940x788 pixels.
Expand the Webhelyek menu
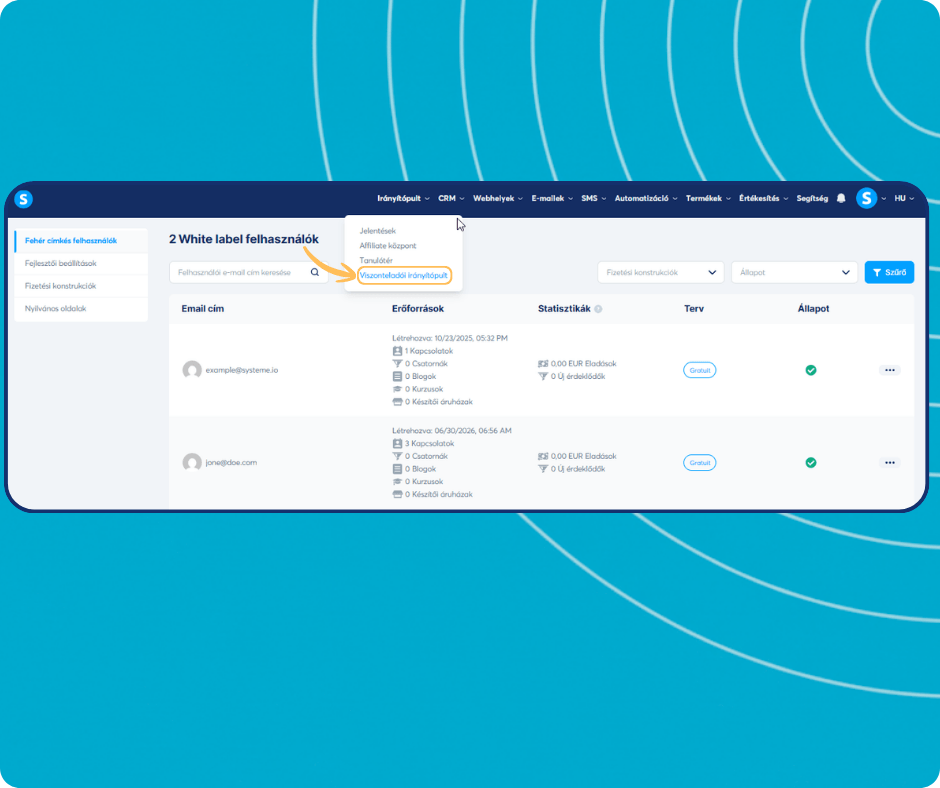click(x=498, y=198)
